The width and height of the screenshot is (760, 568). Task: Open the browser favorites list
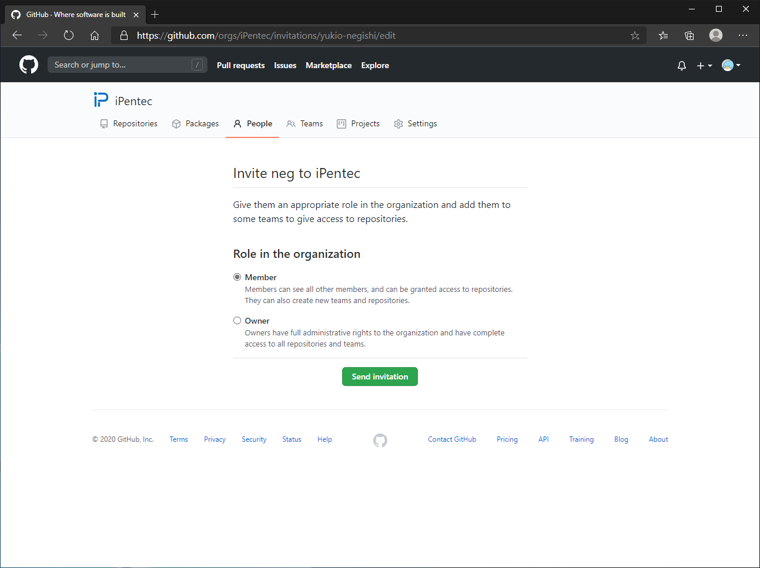click(x=663, y=35)
